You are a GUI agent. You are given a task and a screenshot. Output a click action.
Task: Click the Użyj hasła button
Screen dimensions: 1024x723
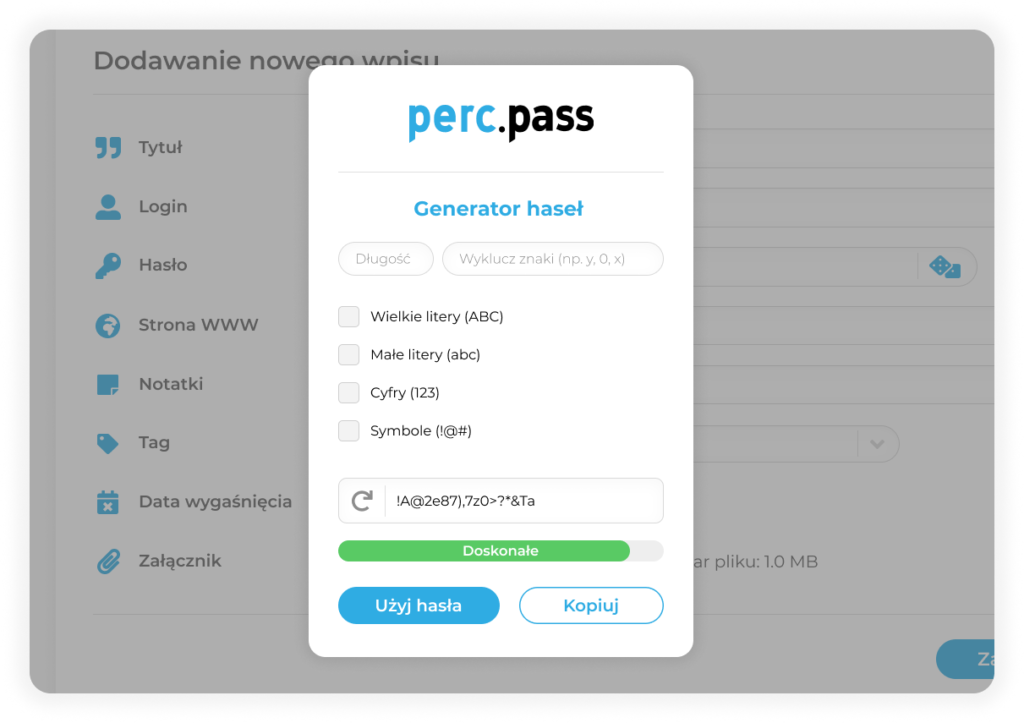point(418,605)
